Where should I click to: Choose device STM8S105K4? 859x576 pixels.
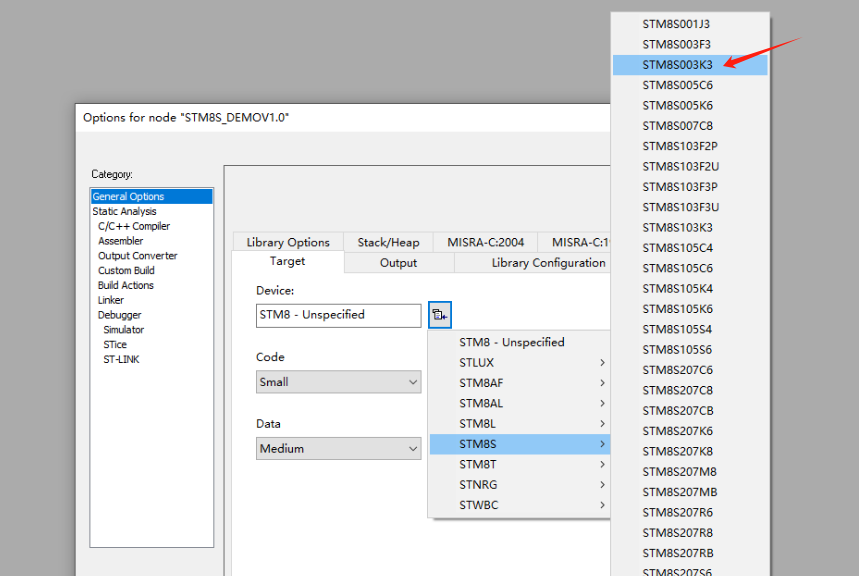(690, 289)
